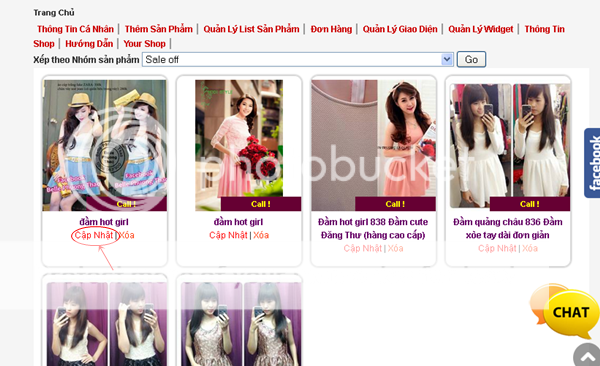Click Xóa under second đầm hot girl
Image resolution: width=600 pixels, height=366 pixels.
[261, 235]
